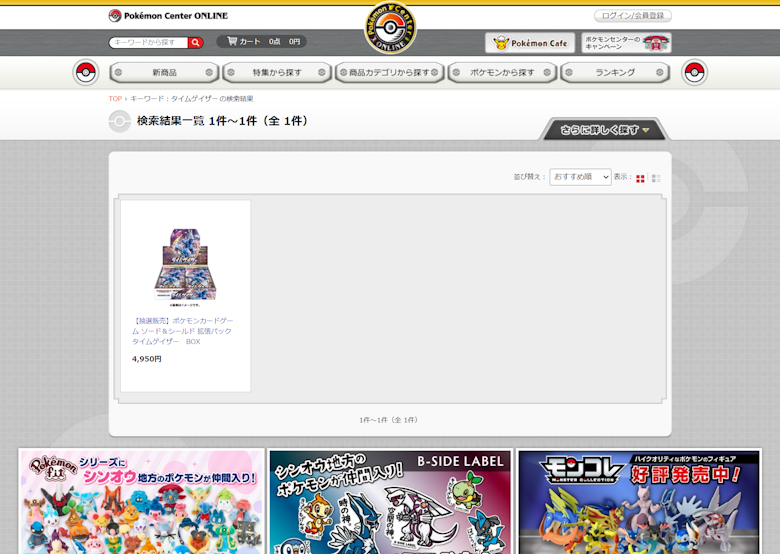Open the cart (カート) icon

click(x=233, y=42)
